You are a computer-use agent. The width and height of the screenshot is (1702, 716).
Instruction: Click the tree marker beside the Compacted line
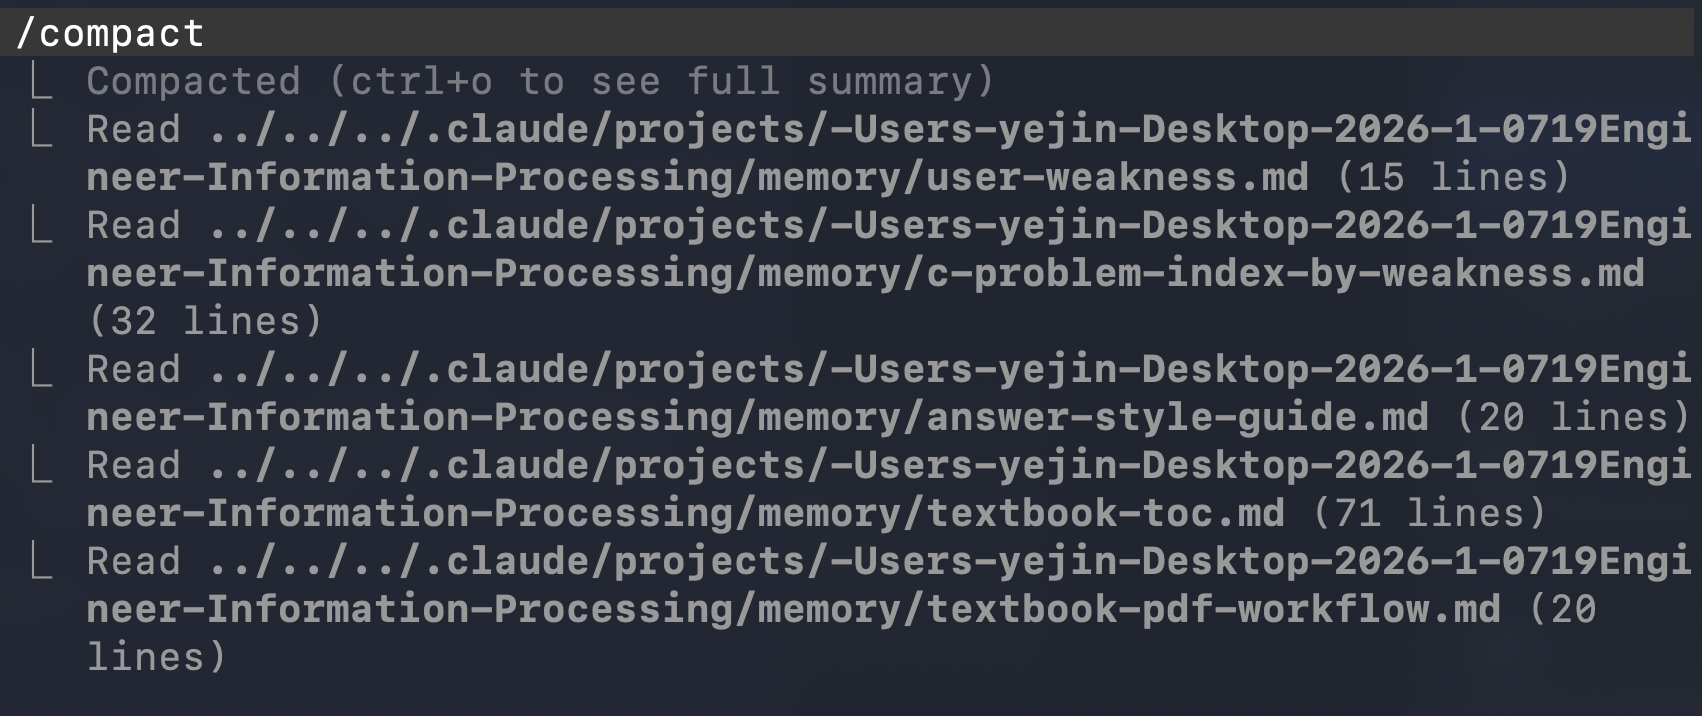coord(41,81)
